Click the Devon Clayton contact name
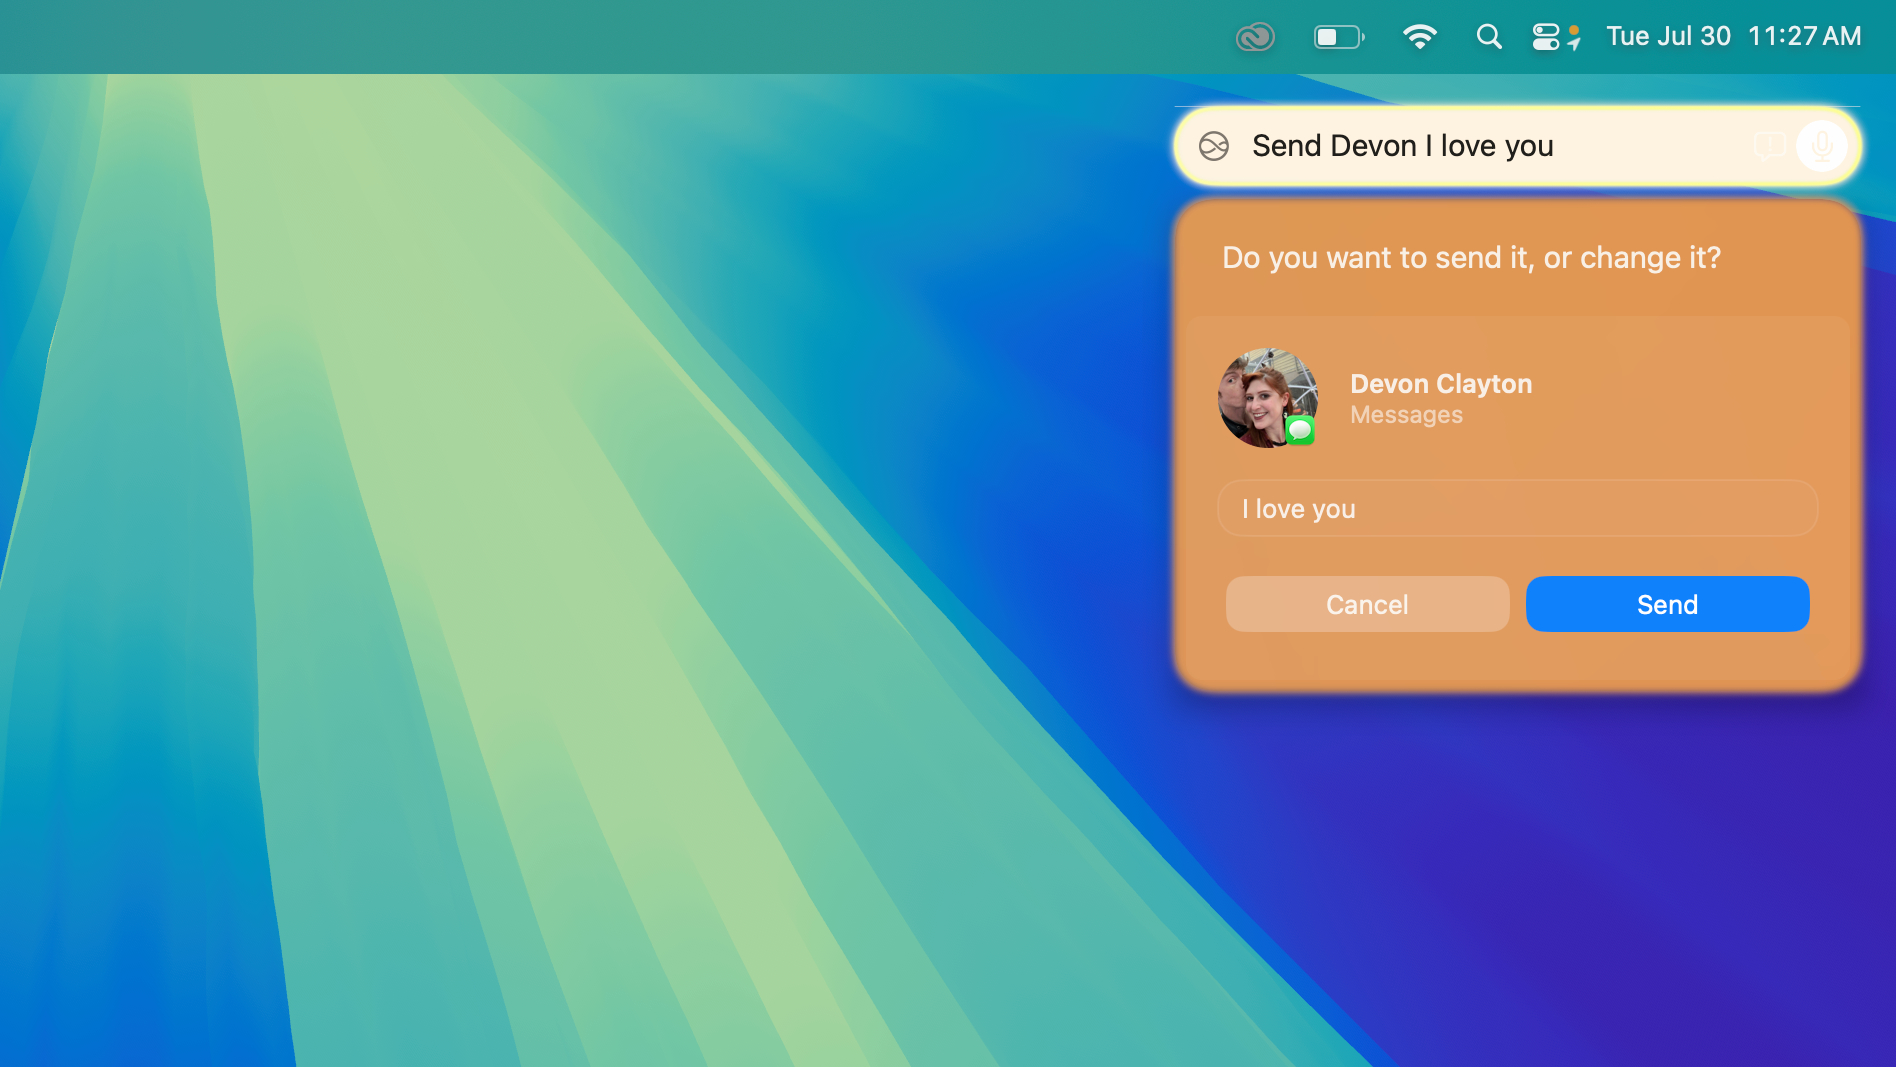Viewport: 1896px width, 1067px height. pyautogui.click(x=1441, y=384)
